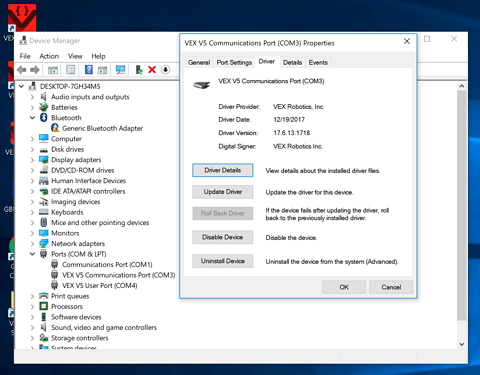
Task: Expand the Disk drives category
Action: coord(32,149)
